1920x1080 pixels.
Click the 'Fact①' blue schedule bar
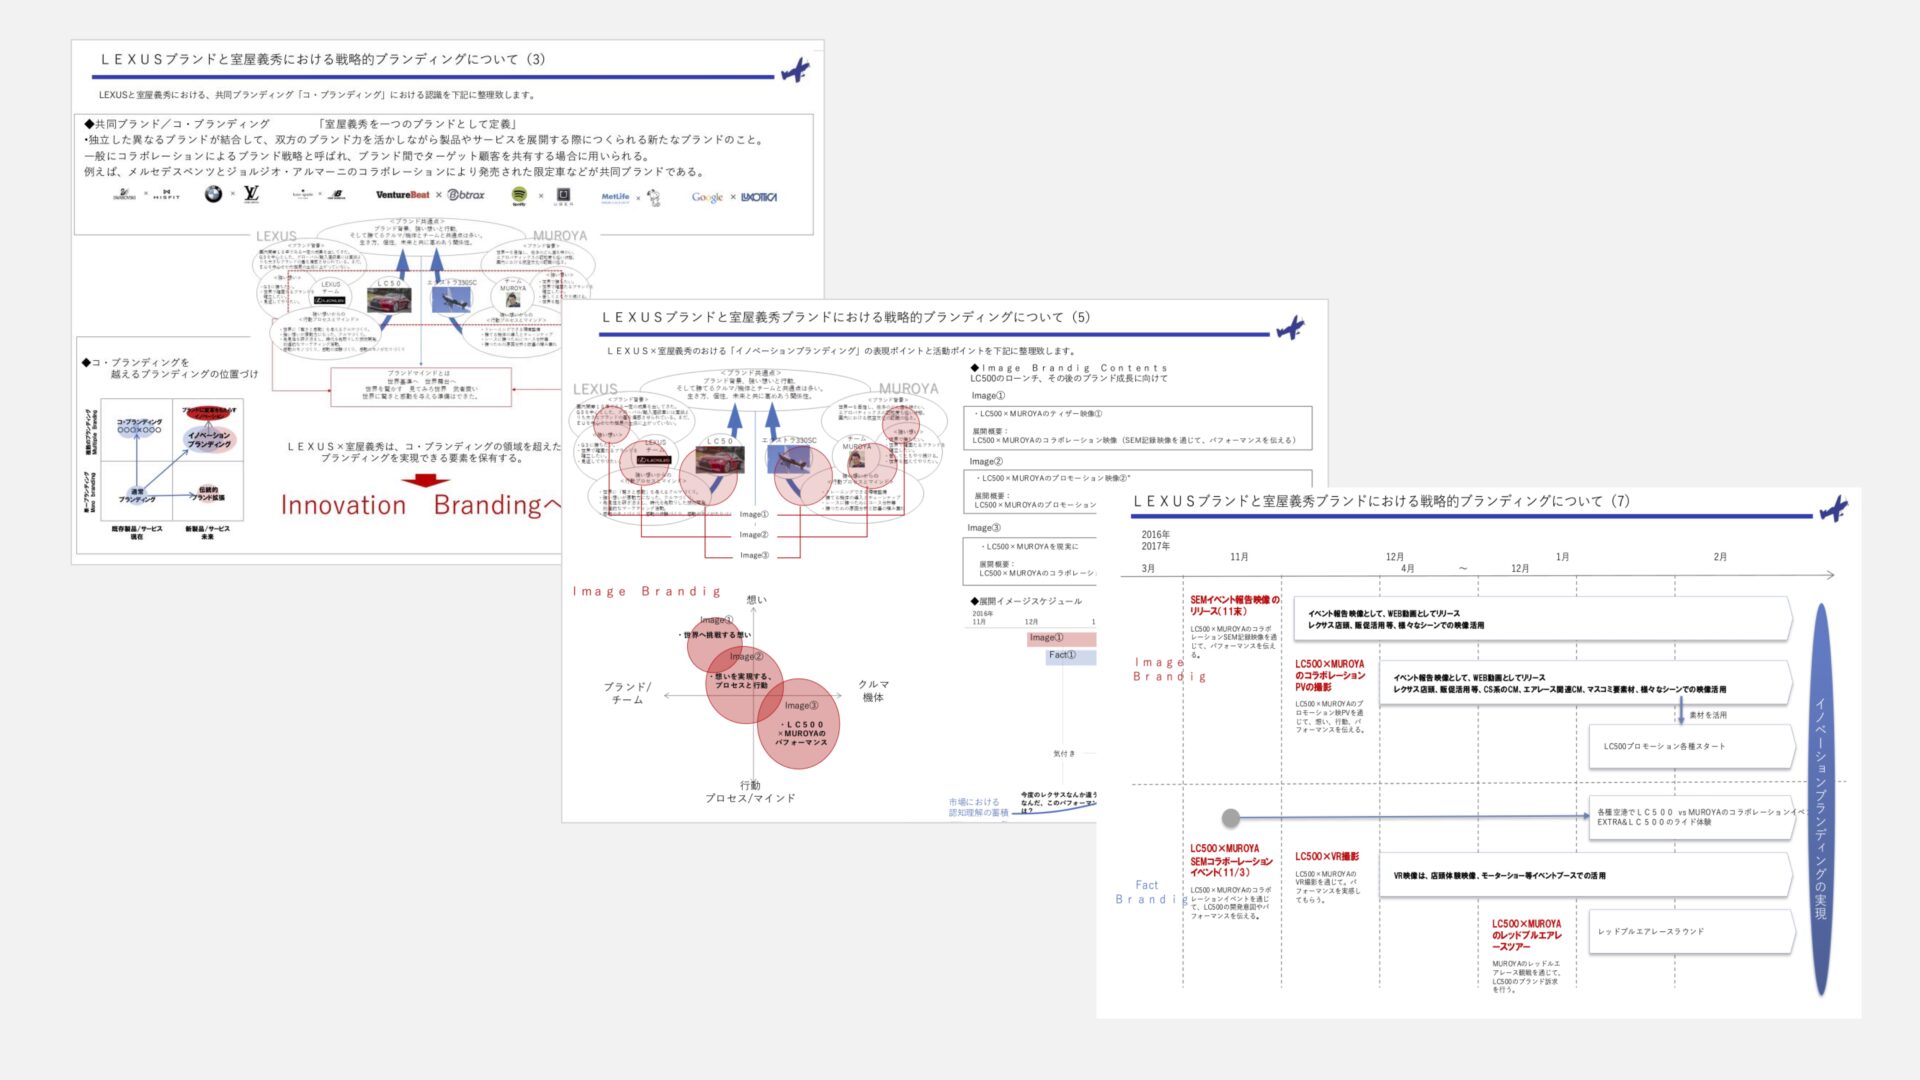[x=1070, y=656]
